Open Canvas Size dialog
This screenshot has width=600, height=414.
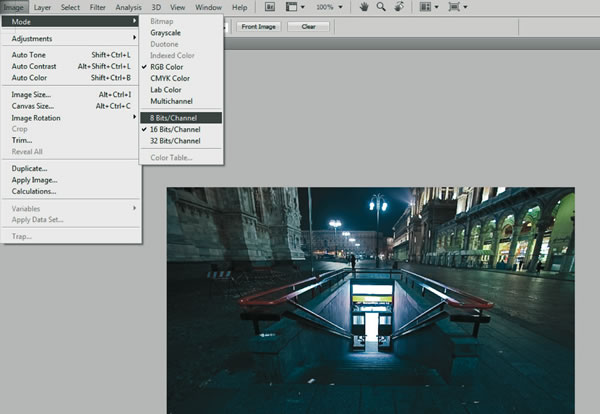pyautogui.click(x=70, y=106)
